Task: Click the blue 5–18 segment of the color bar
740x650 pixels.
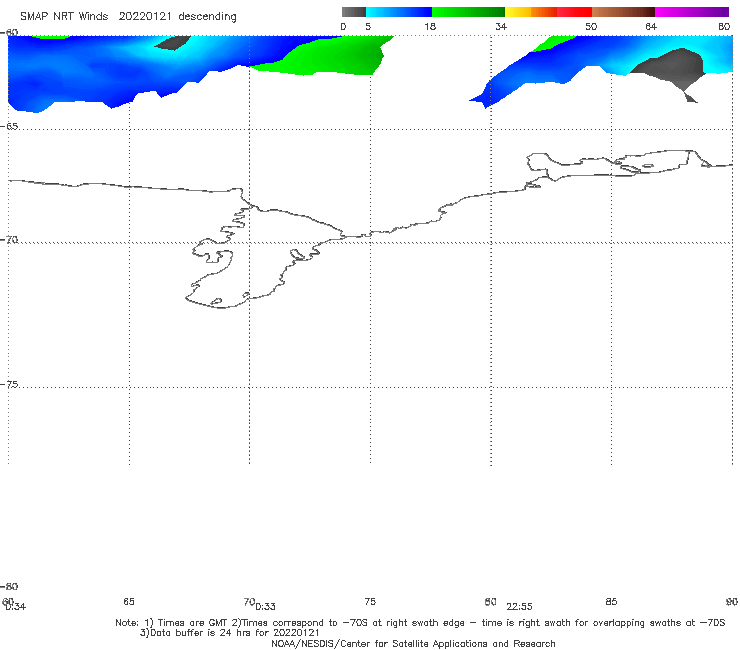Action: [399, 12]
